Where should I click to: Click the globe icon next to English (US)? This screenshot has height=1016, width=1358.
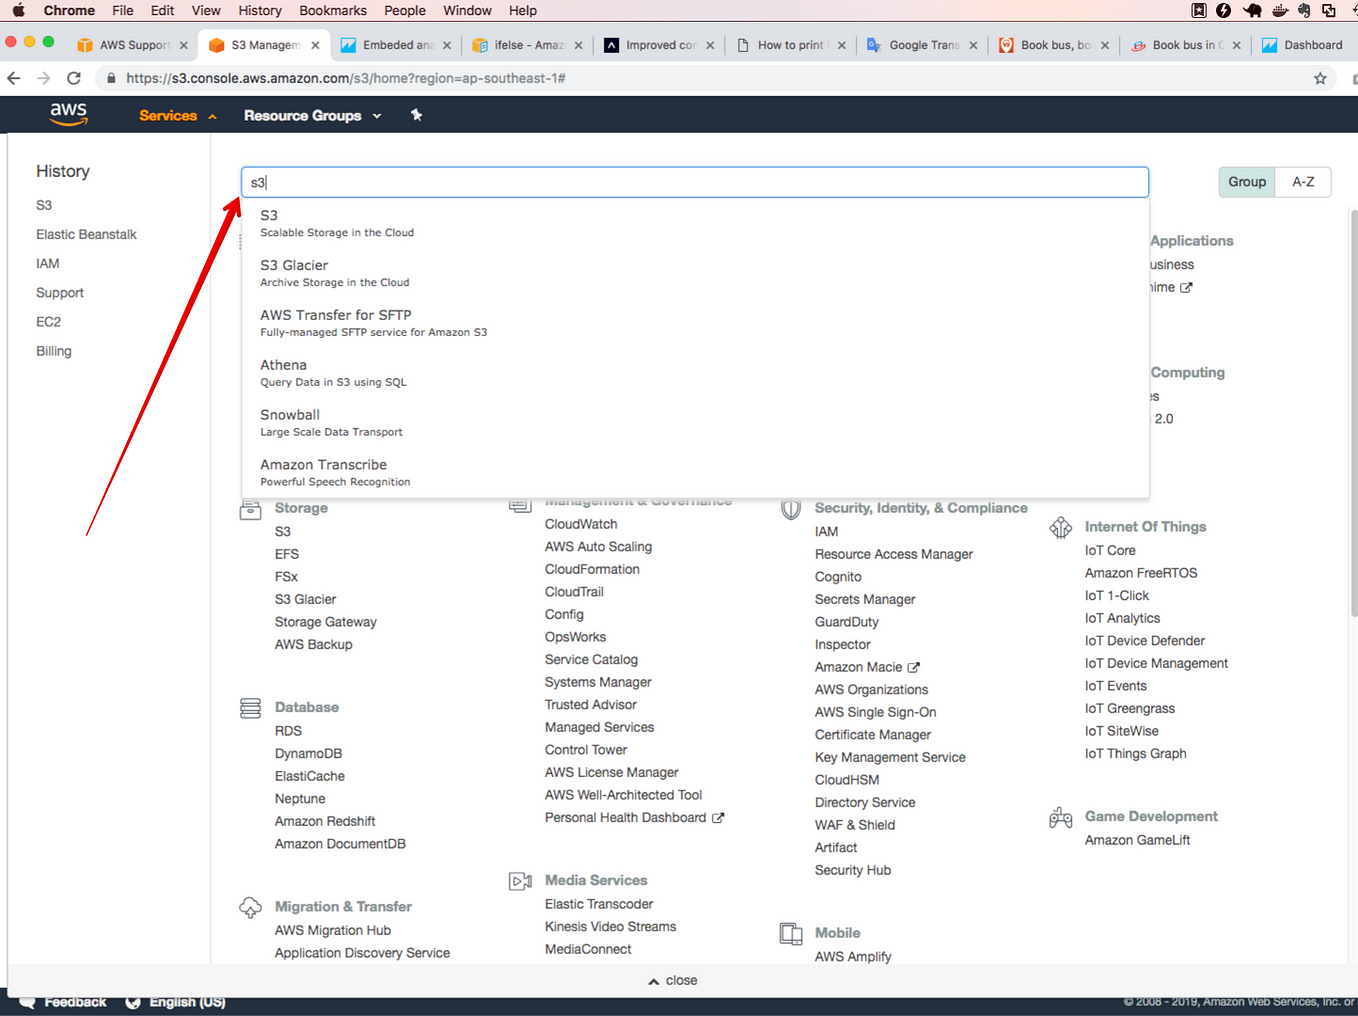click(133, 1002)
